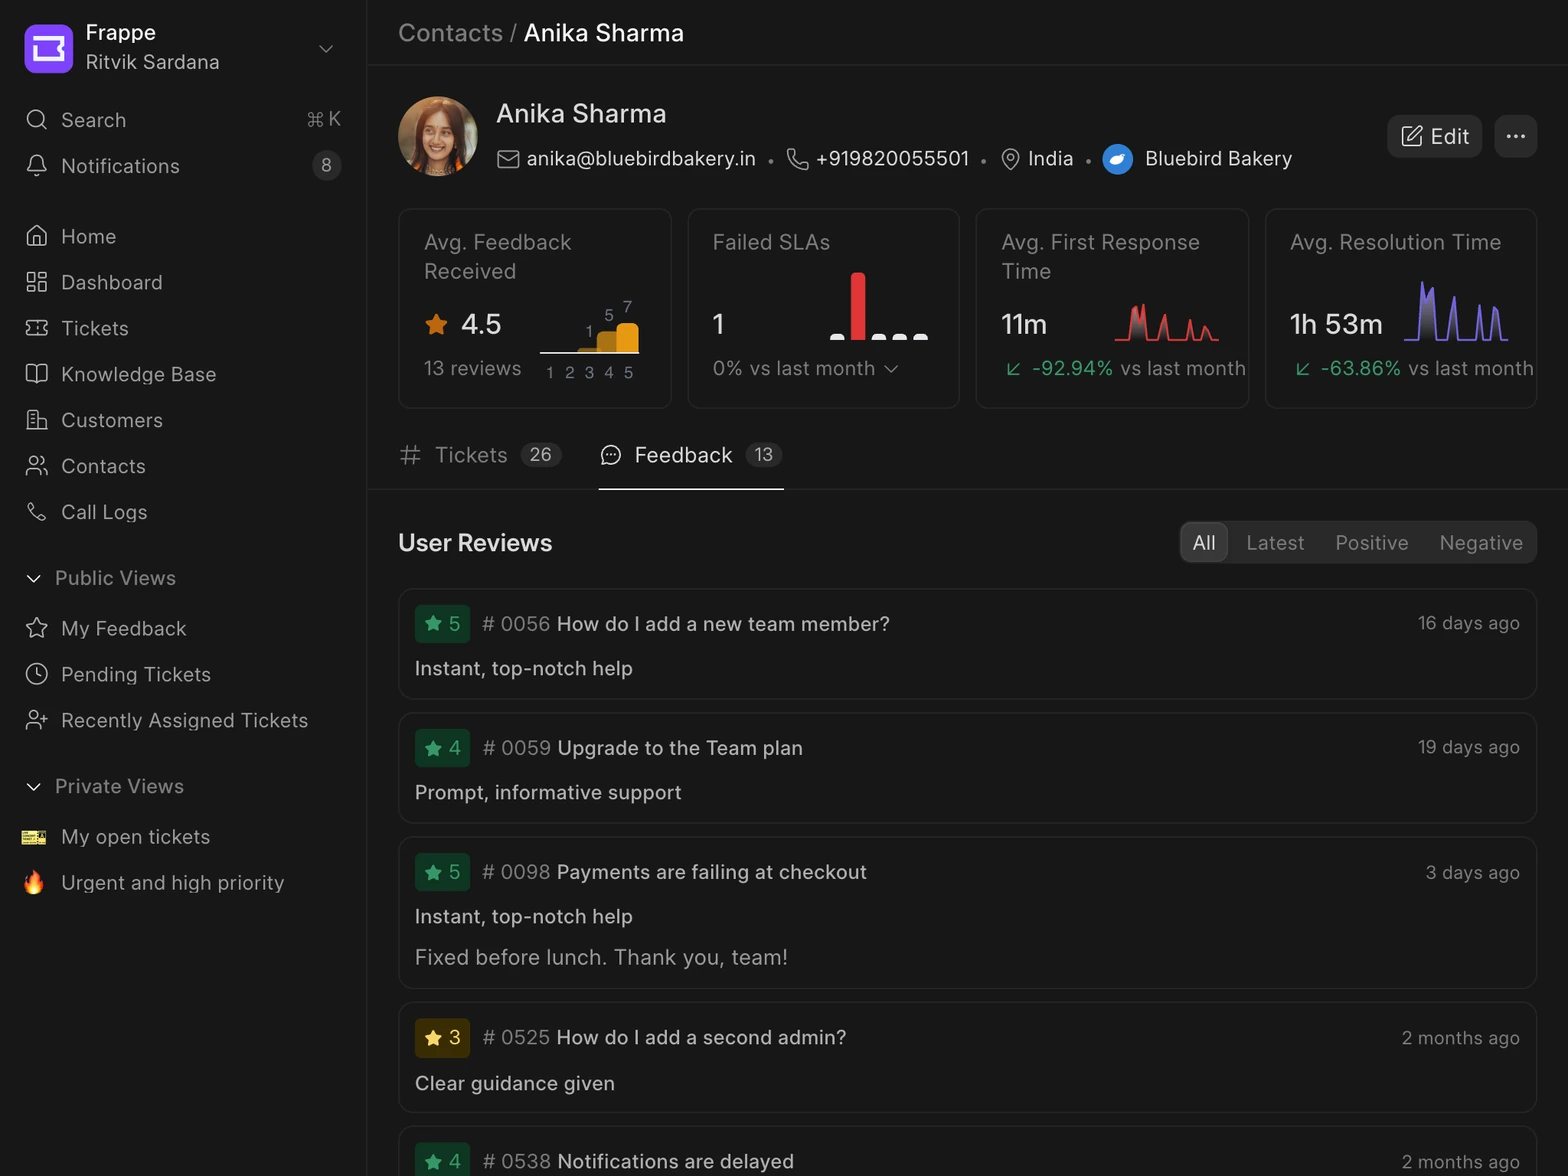Screen dimensions: 1568x1176
Task: Click the 5-star rating badge on ticket 0056
Action: click(x=442, y=624)
